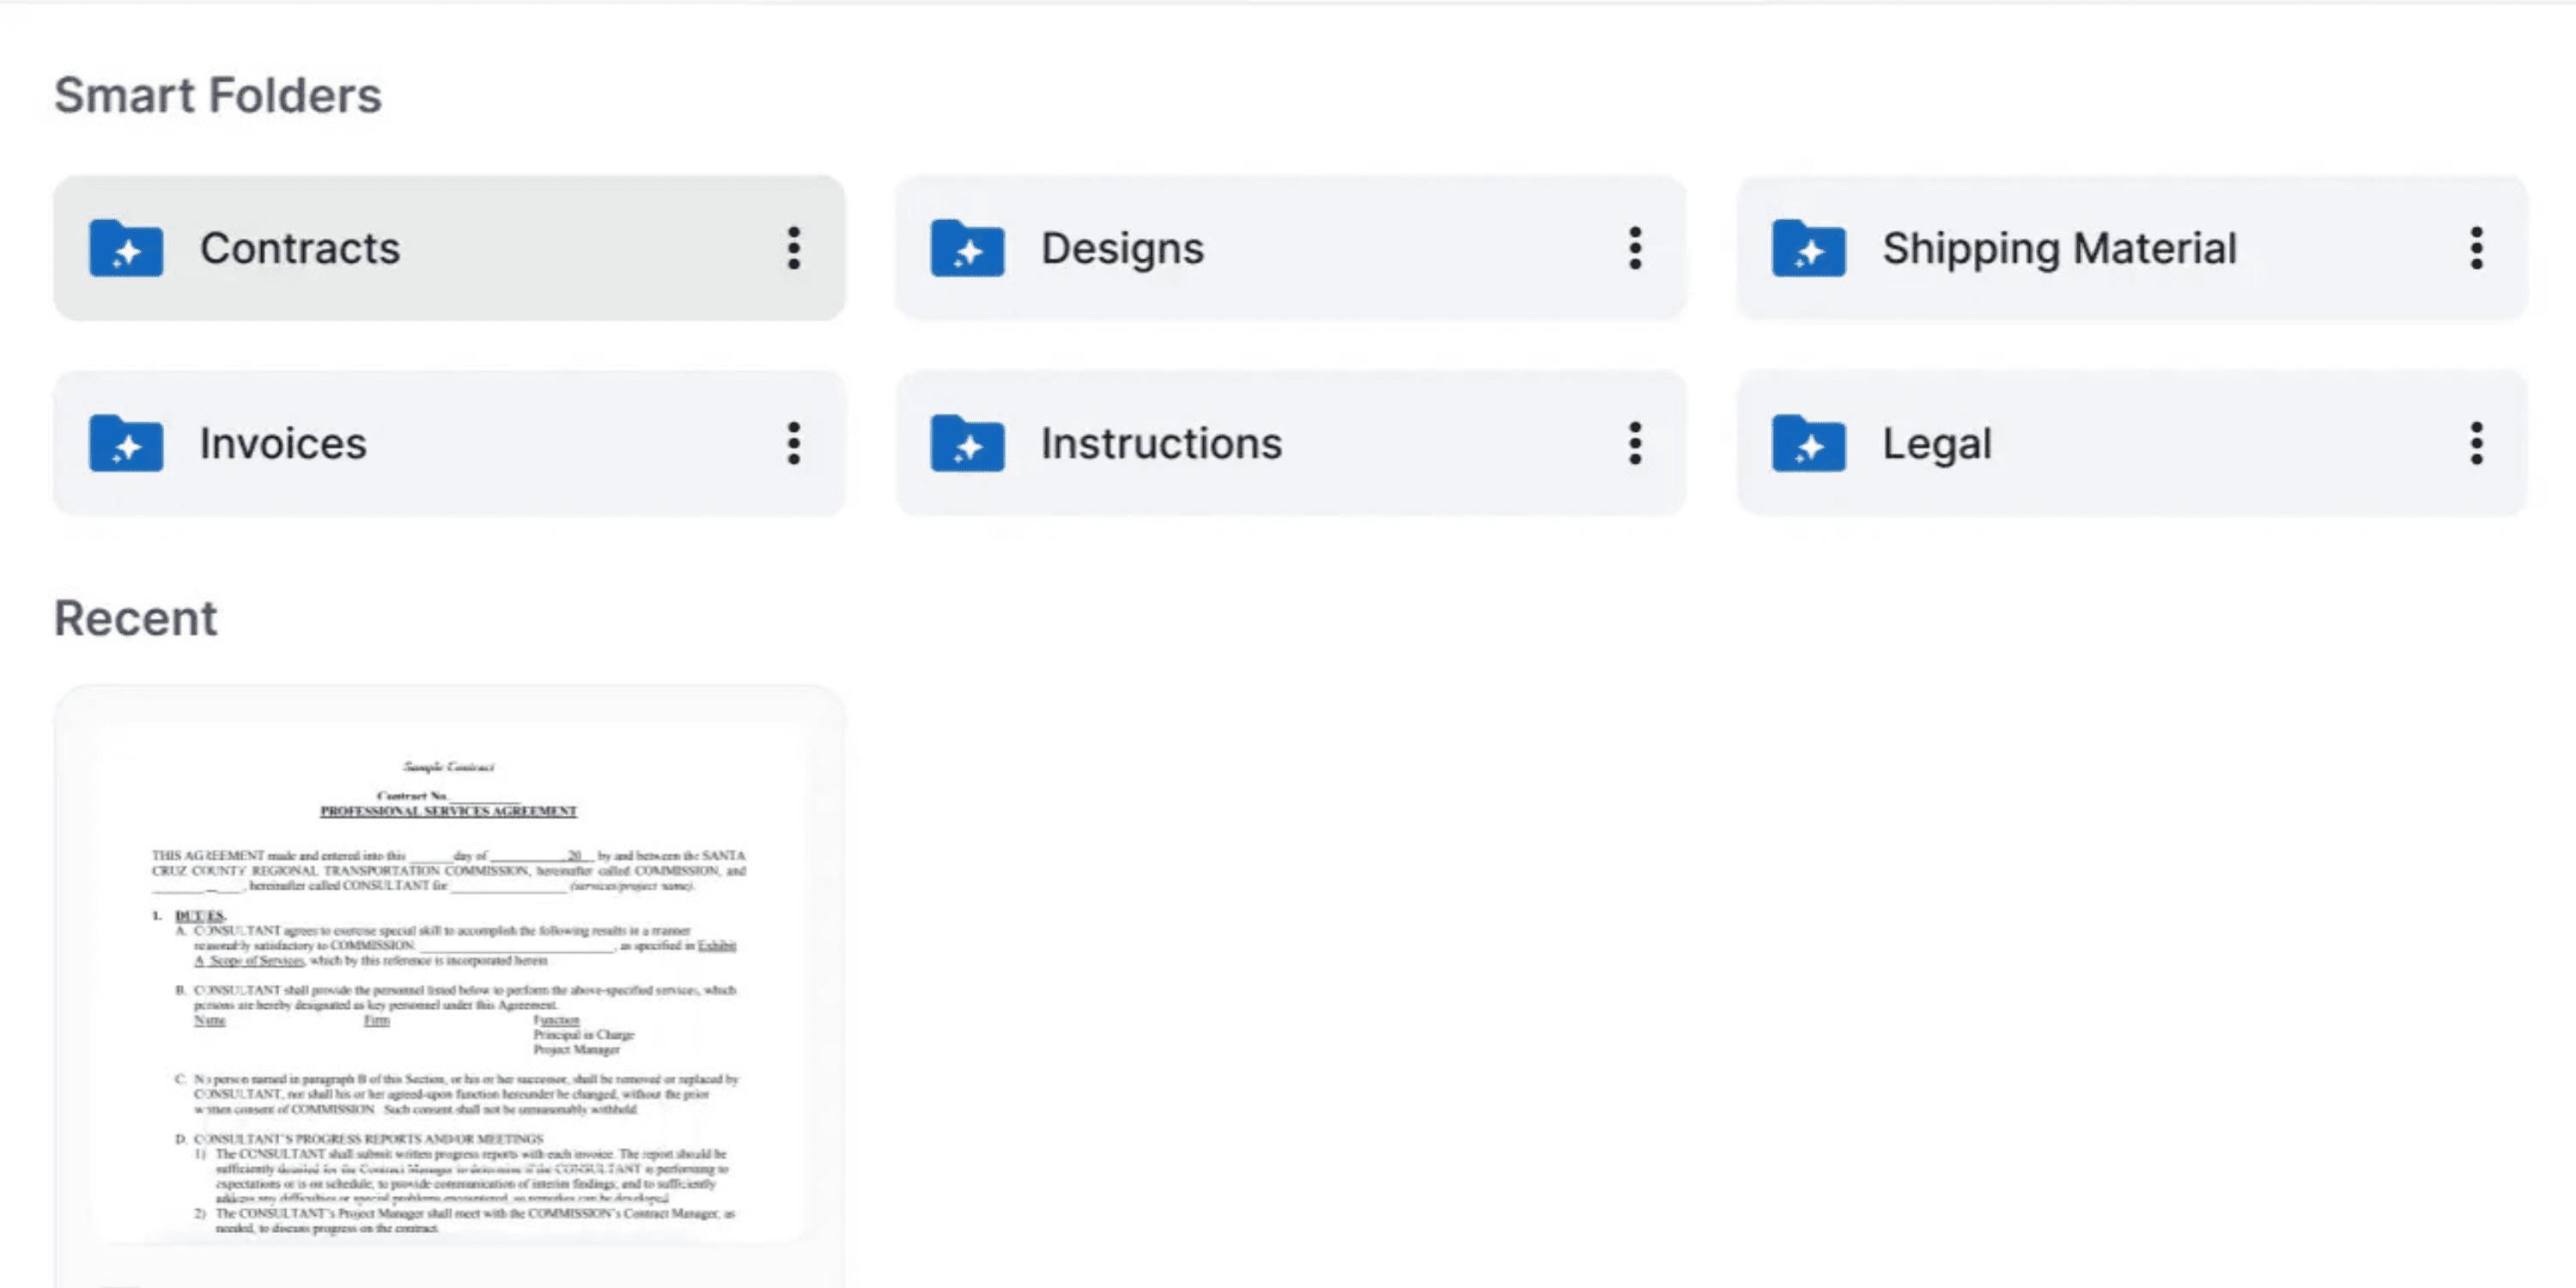Open the Legal folder by its label
The height and width of the screenshot is (1288, 2576).
click(1937, 445)
